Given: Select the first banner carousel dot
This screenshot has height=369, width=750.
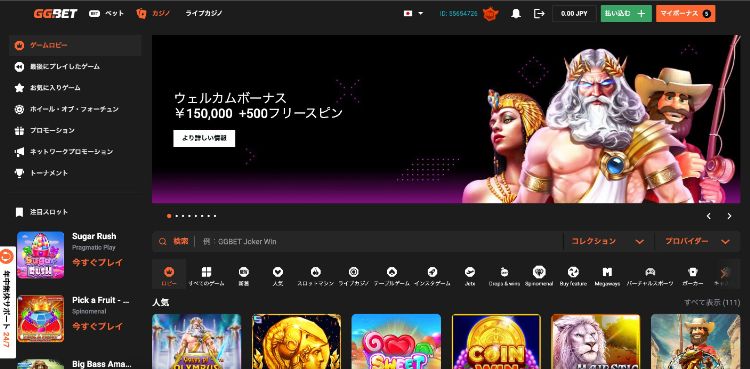Looking at the screenshot, I should coord(169,216).
